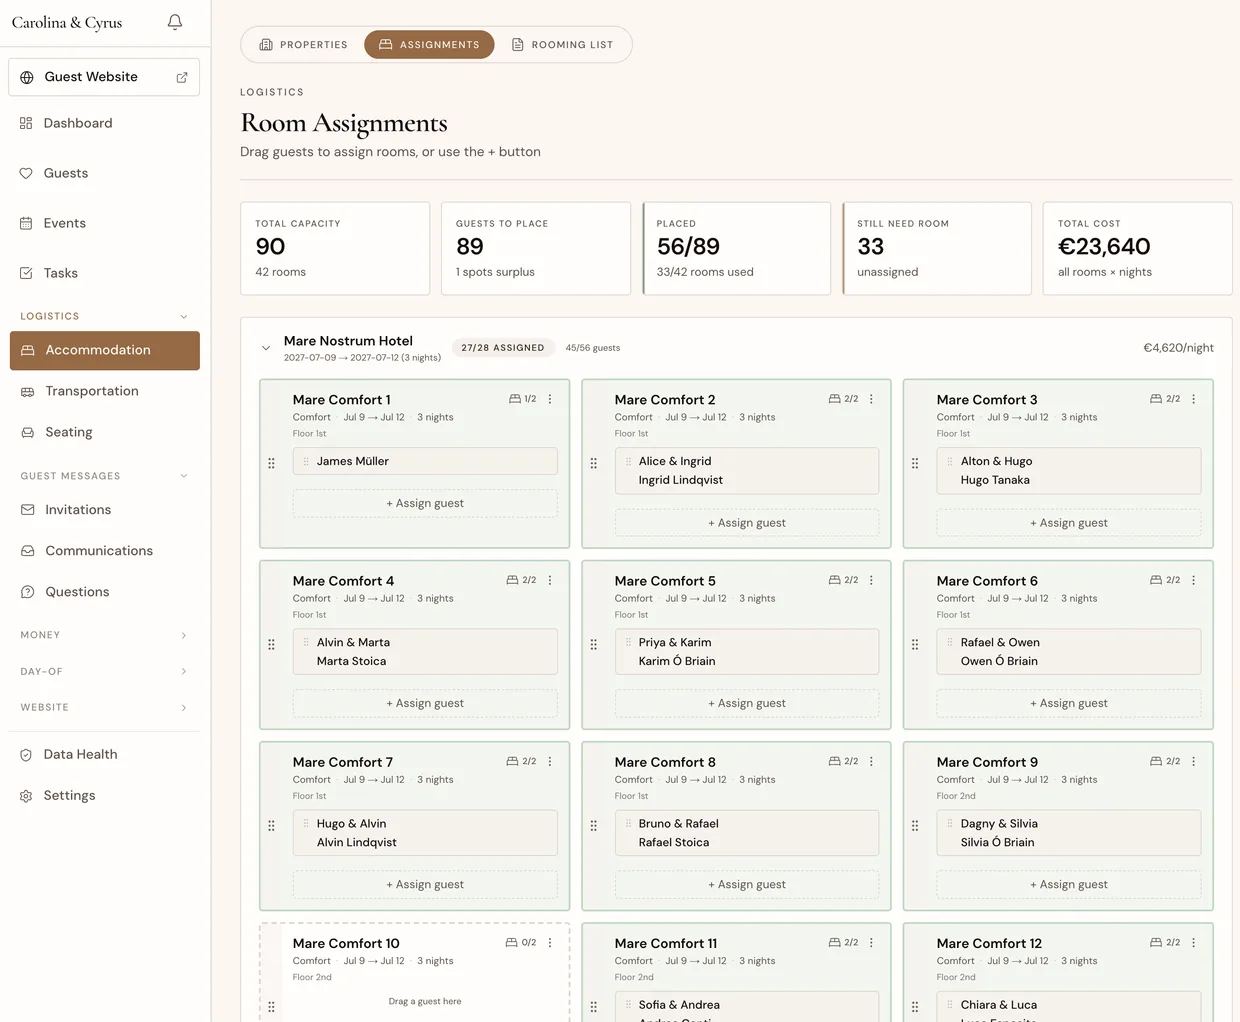
Task: Click the Dashboard grid icon
Action: coord(26,123)
